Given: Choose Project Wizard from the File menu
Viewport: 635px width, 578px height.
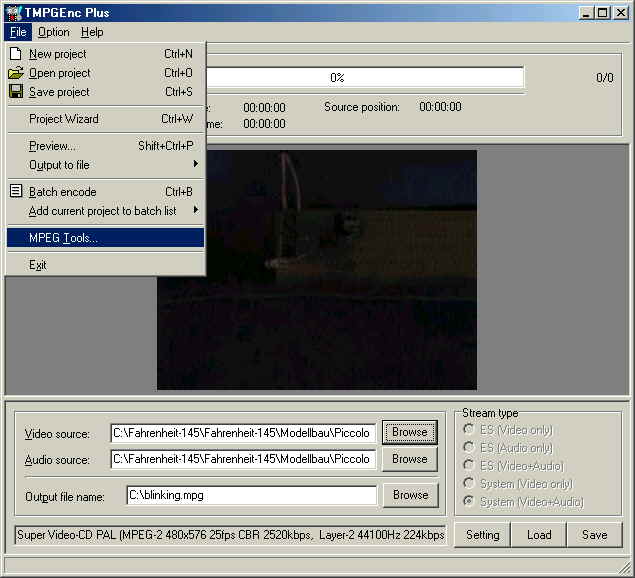Looking at the screenshot, I should coord(105,119).
